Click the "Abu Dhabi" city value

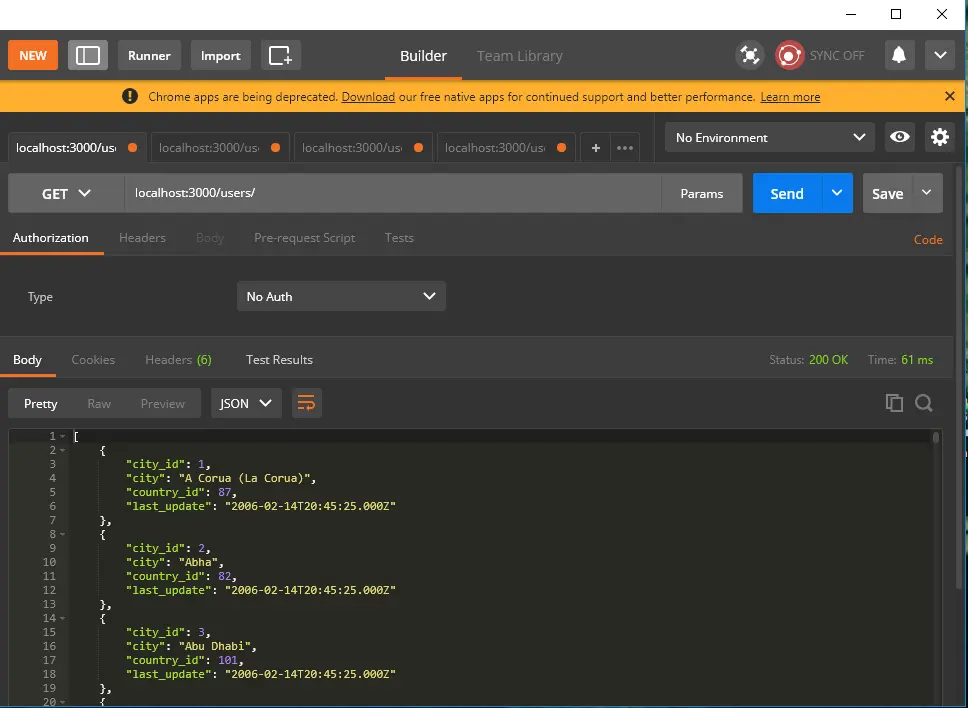pos(214,646)
